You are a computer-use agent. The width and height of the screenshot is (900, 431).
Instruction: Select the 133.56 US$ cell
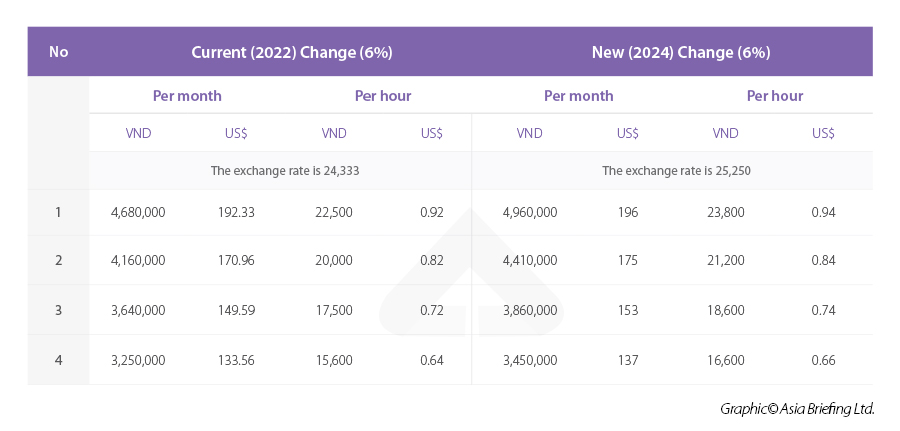[x=236, y=360]
